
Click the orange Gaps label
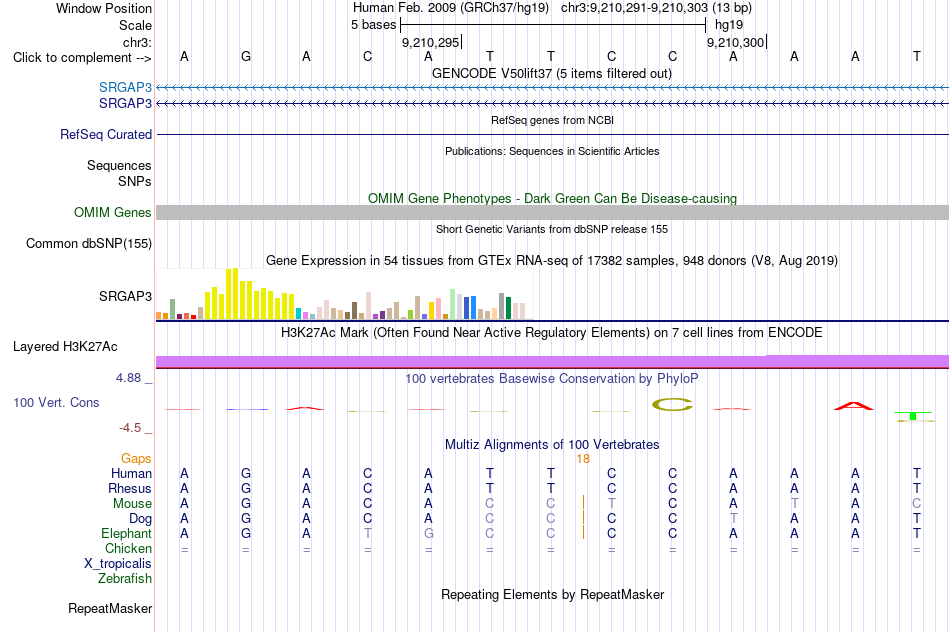point(136,459)
